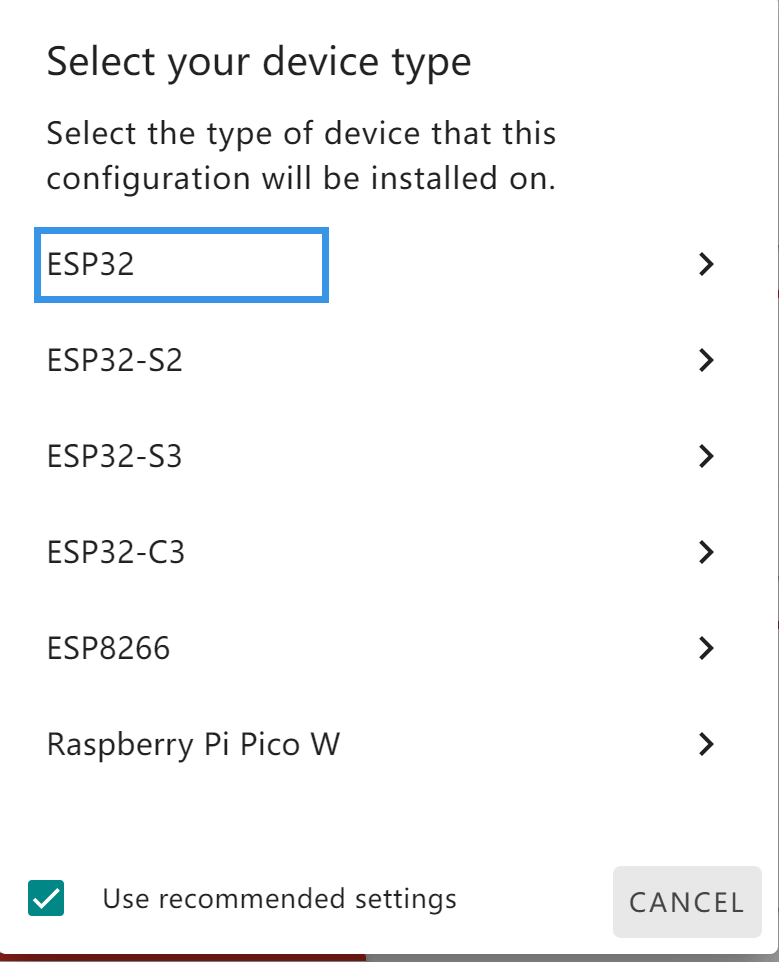Select Raspberry Pi Pico W option
The height and width of the screenshot is (962, 779).
tap(193, 745)
